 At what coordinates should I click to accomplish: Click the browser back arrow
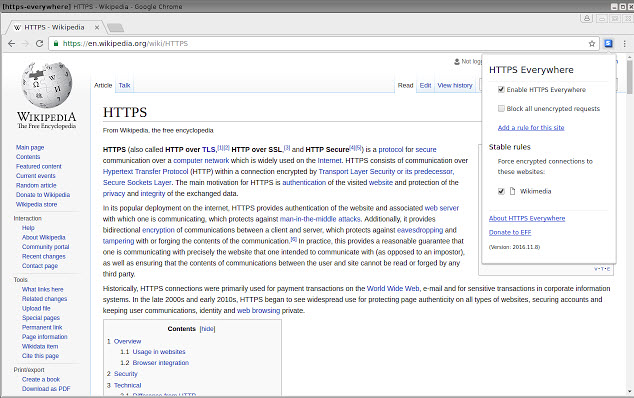pyautogui.click(x=11, y=43)
